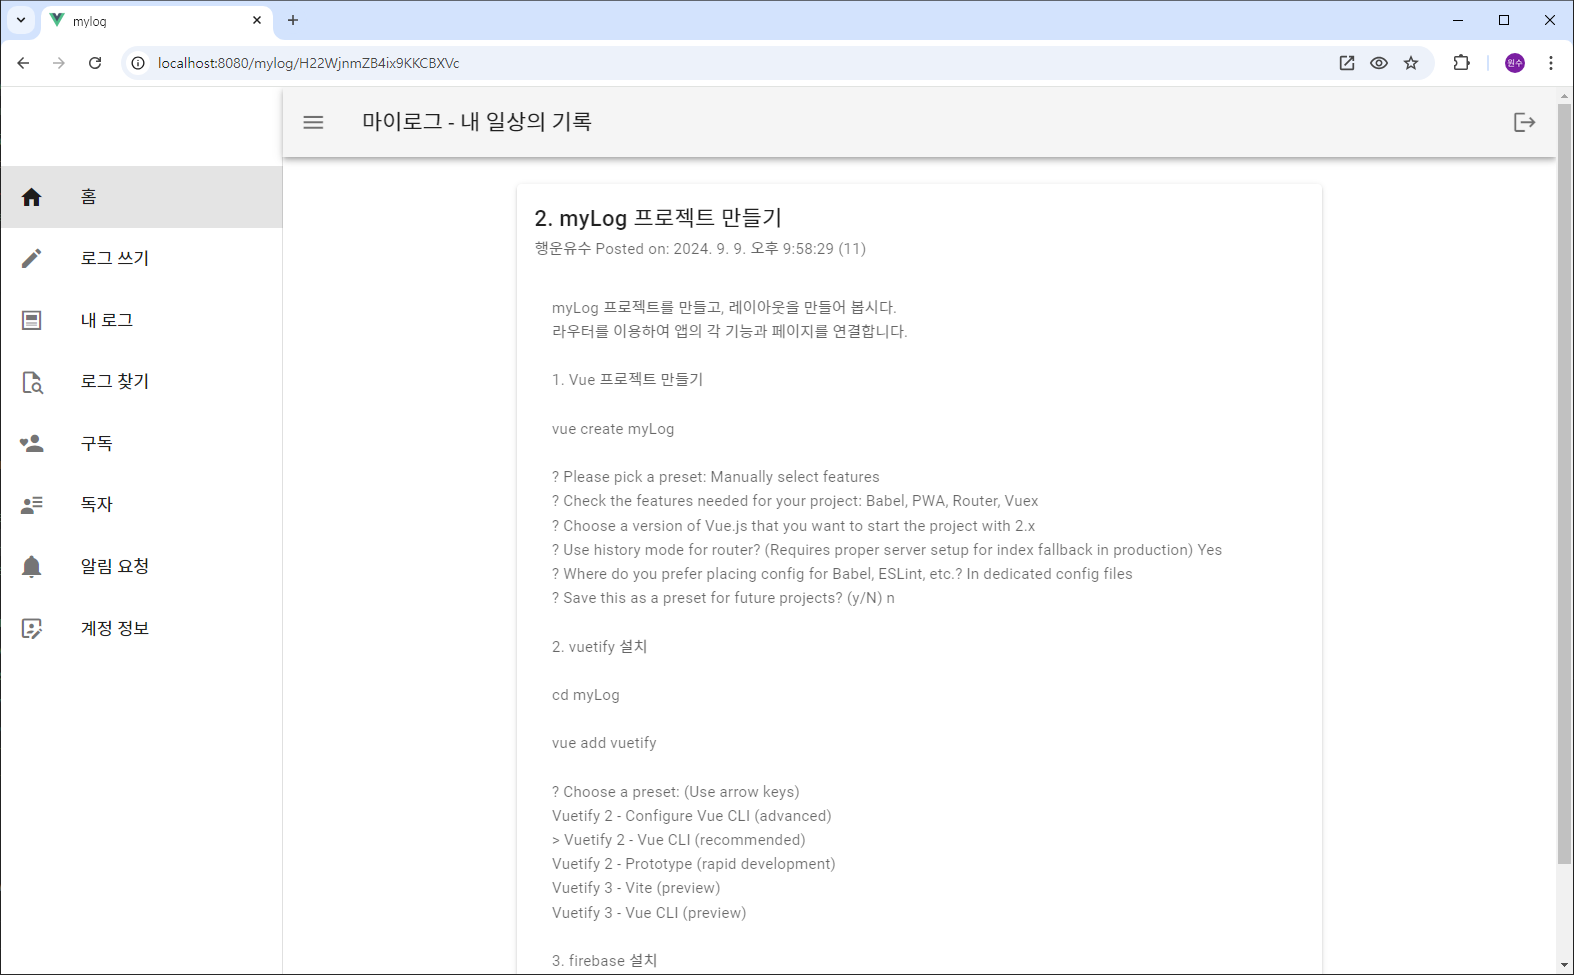Click the line '? Please pick a preset'

pyautogui.click(x=716, y=477)
